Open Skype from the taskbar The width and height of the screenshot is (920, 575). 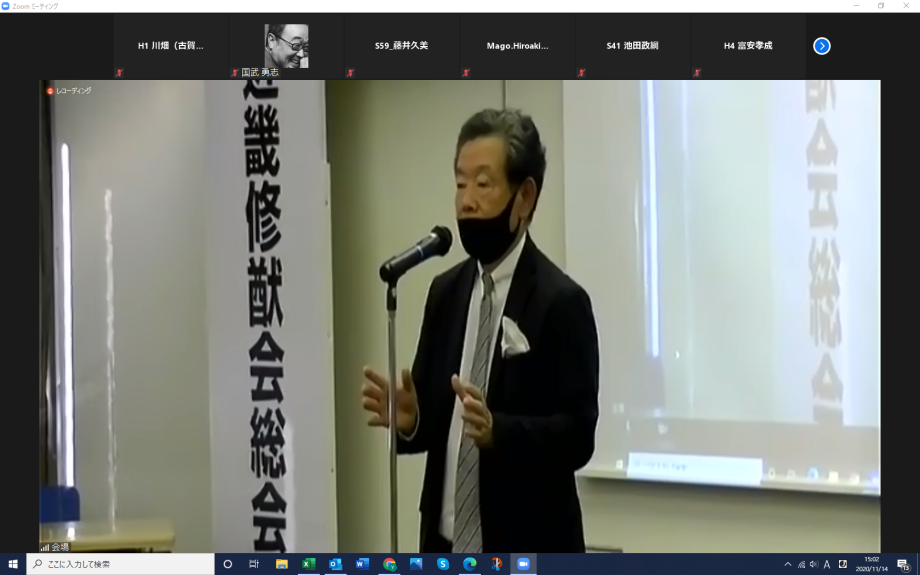point(442,564)
